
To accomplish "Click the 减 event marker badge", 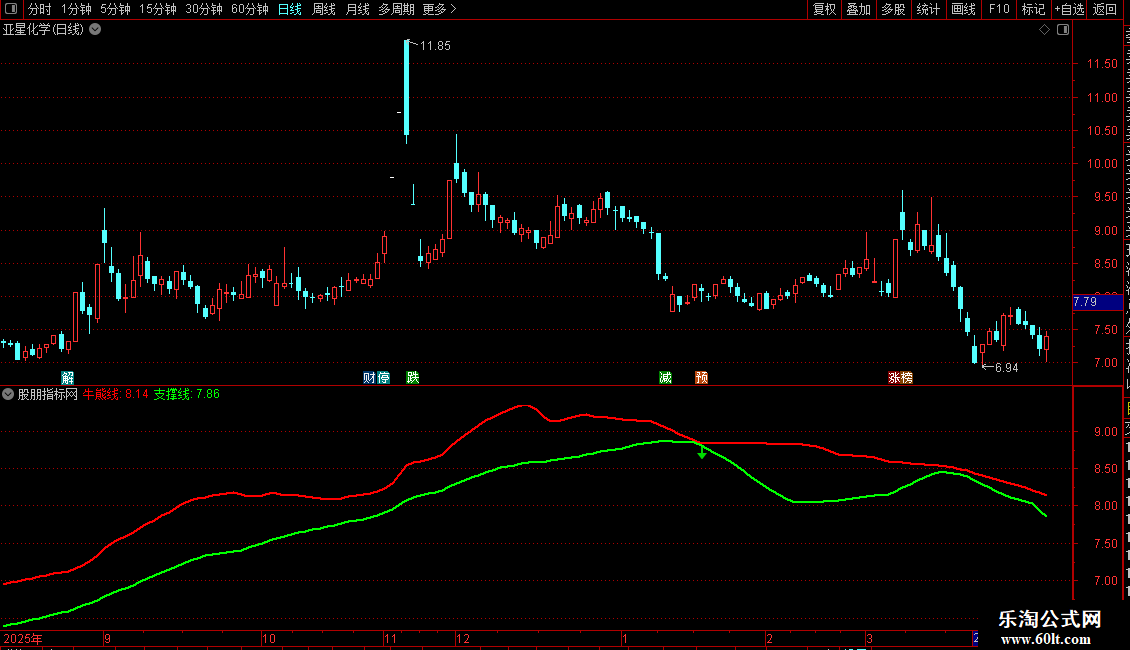I will [x=665, y=378].
